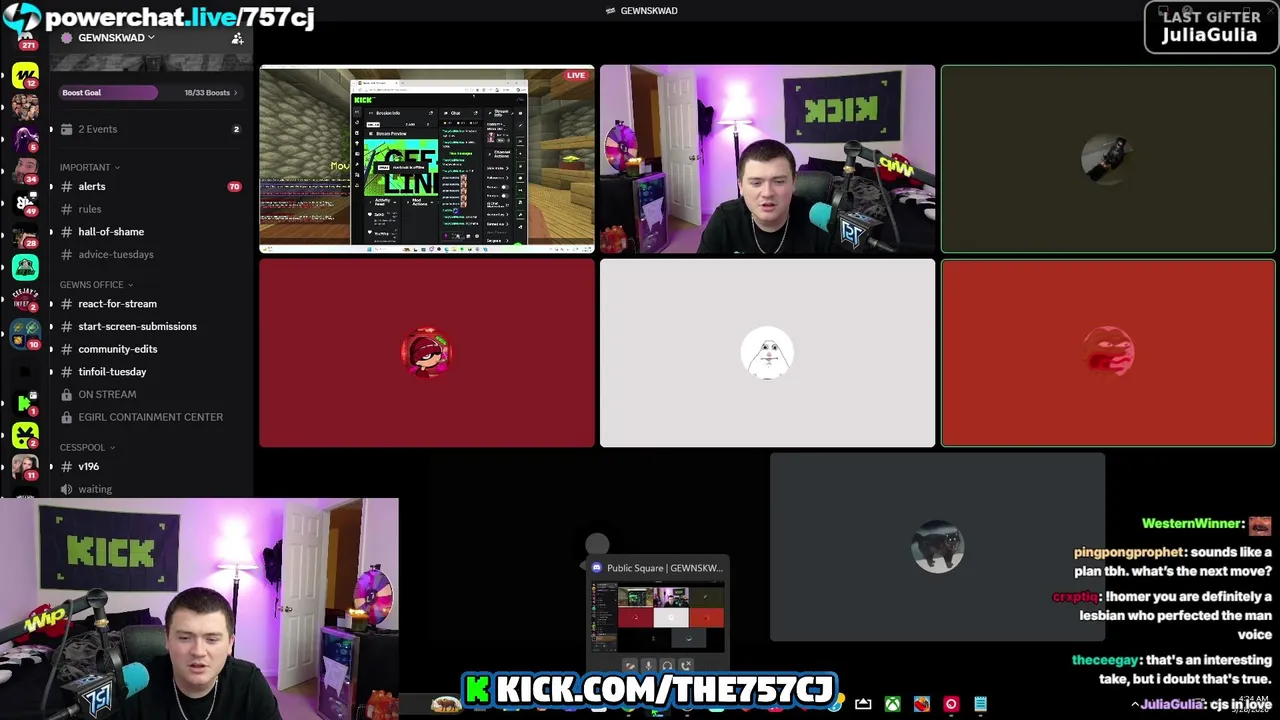Click the bison icon on the taskbar
This screenshot has height=720, width=1280.
pos(445,705)
